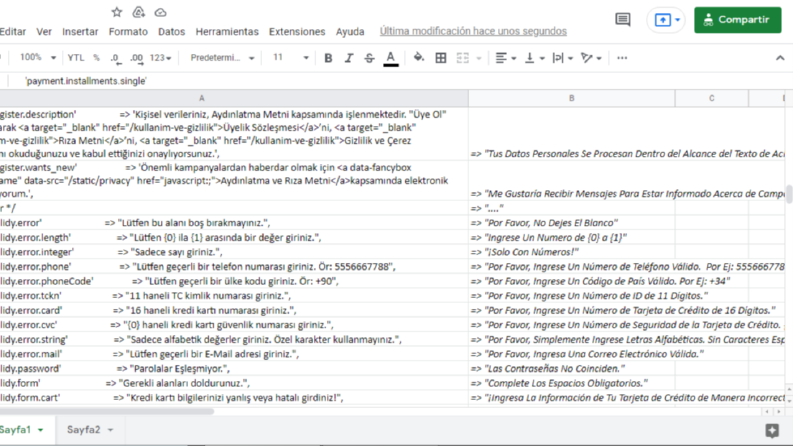Open the Datos menu
This screenshot has height=446, width=793.
tap(171, 31)
